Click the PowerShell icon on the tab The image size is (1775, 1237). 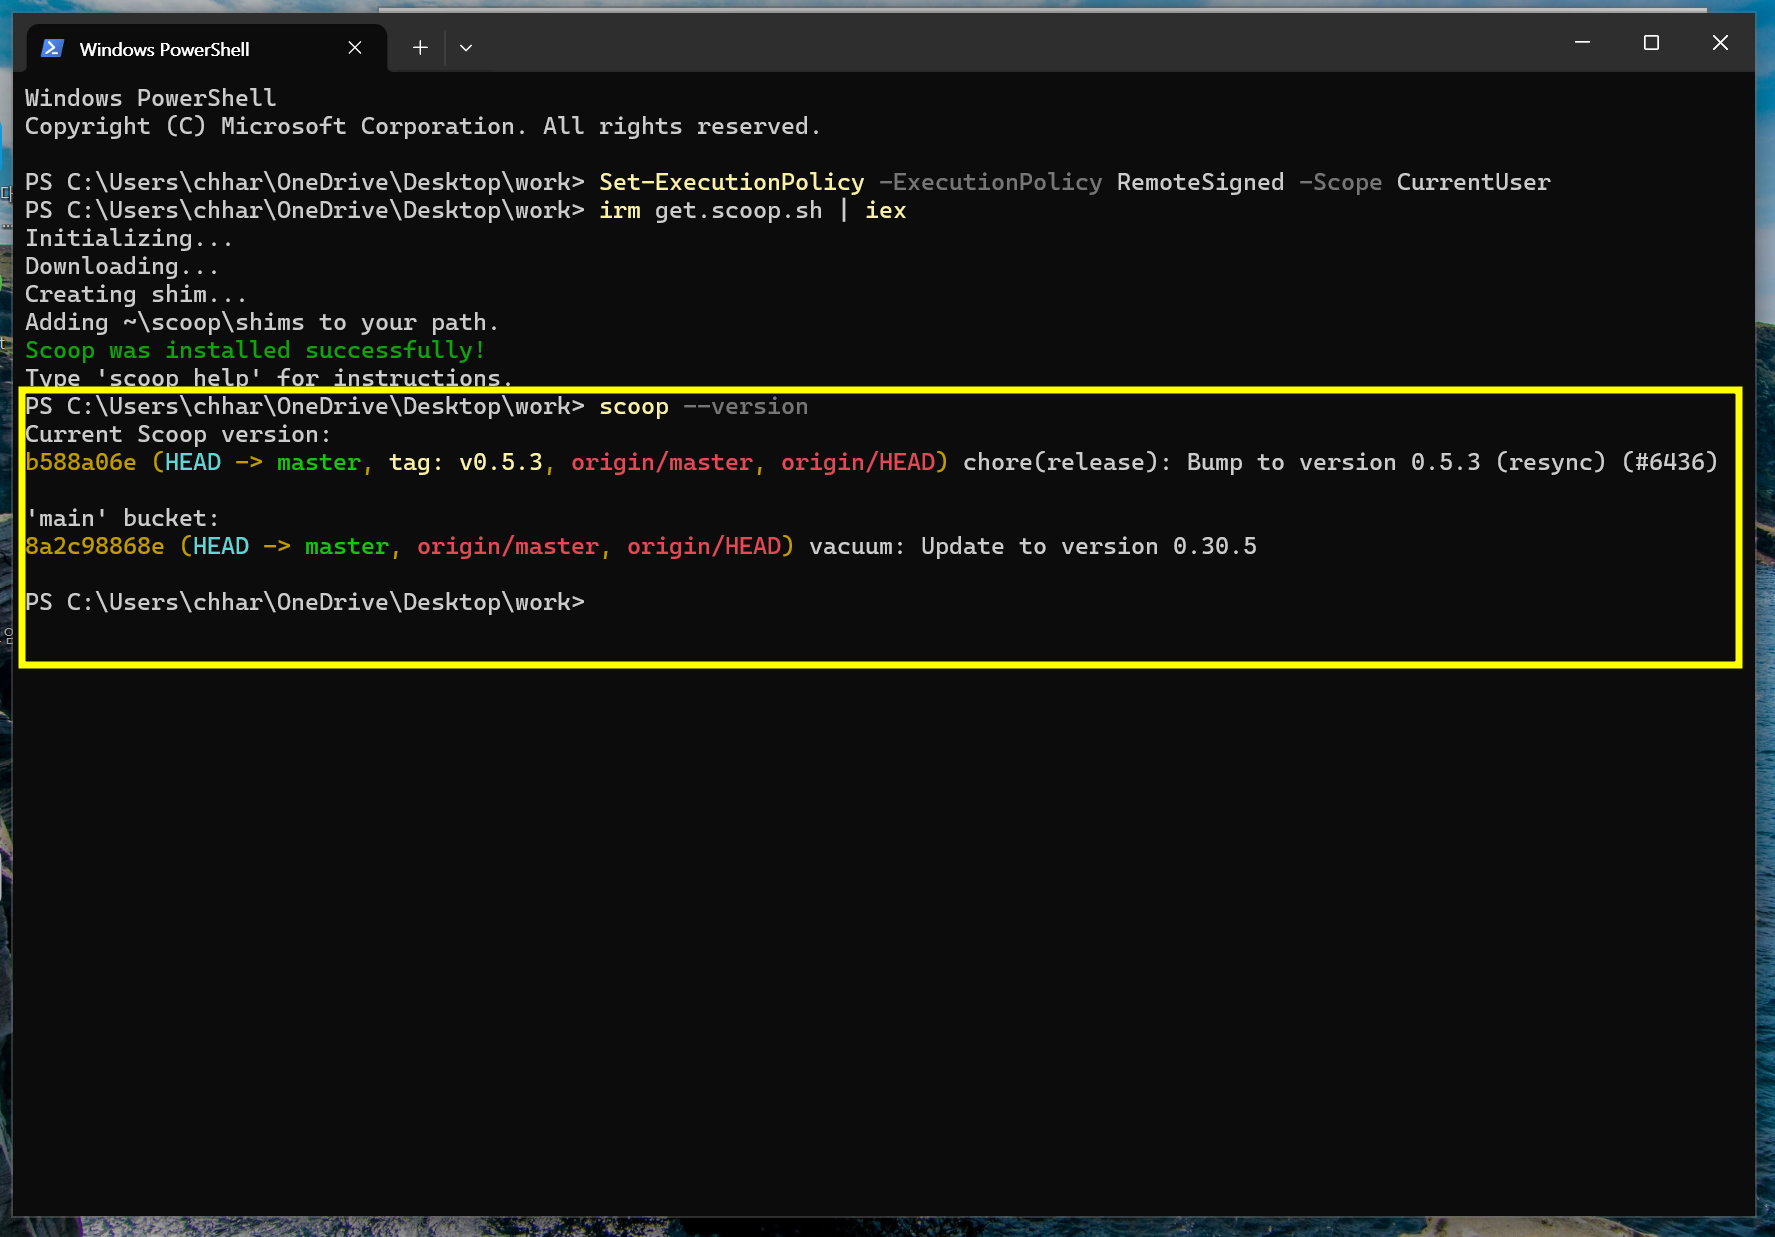click(x=53, y=48)
